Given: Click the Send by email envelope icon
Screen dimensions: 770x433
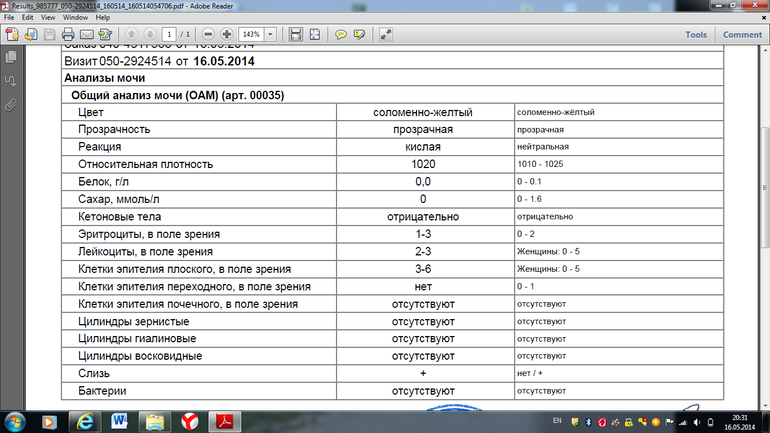Looking at the screenshot, I should click(x=87, y=35).
